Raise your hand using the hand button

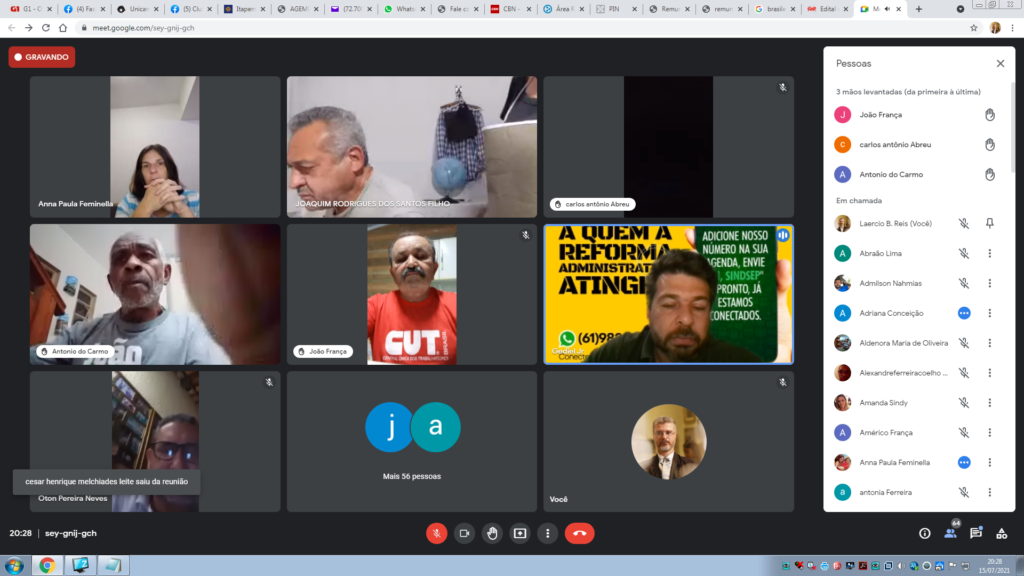[492, 533]
